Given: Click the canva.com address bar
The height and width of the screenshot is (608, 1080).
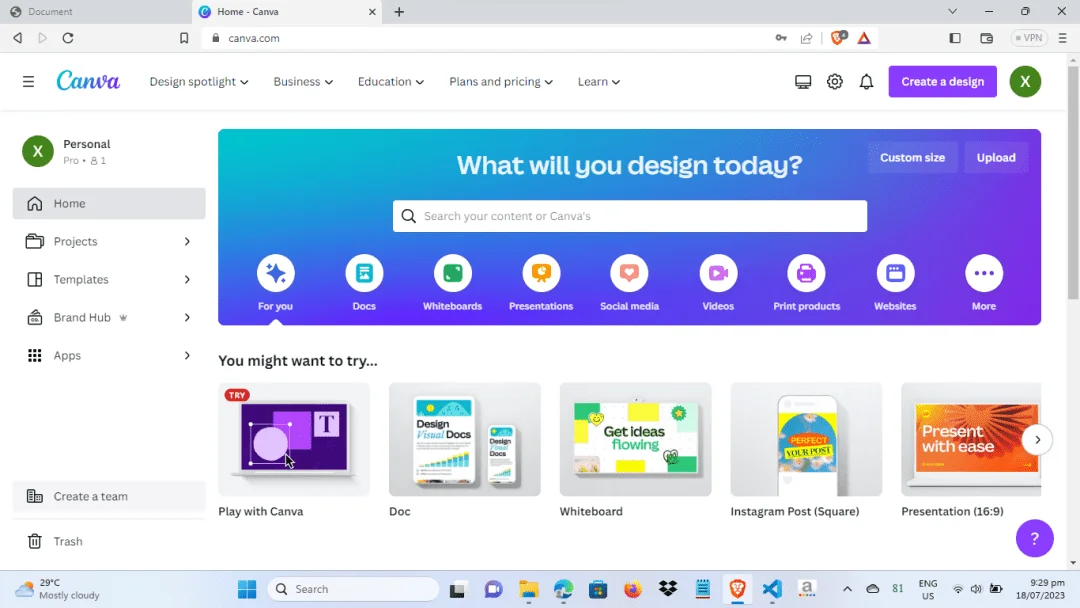Looking at the screenshot, I should pyautogui.click(x=482, y=38).
